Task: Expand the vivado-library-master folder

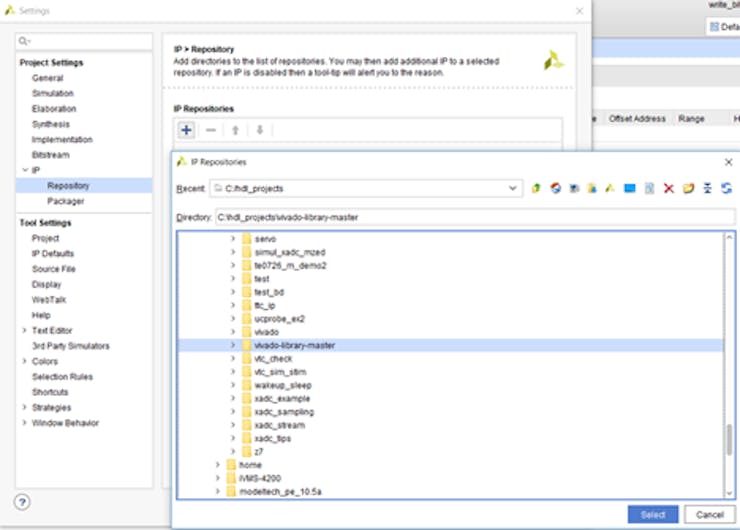Action: point(233,345)
